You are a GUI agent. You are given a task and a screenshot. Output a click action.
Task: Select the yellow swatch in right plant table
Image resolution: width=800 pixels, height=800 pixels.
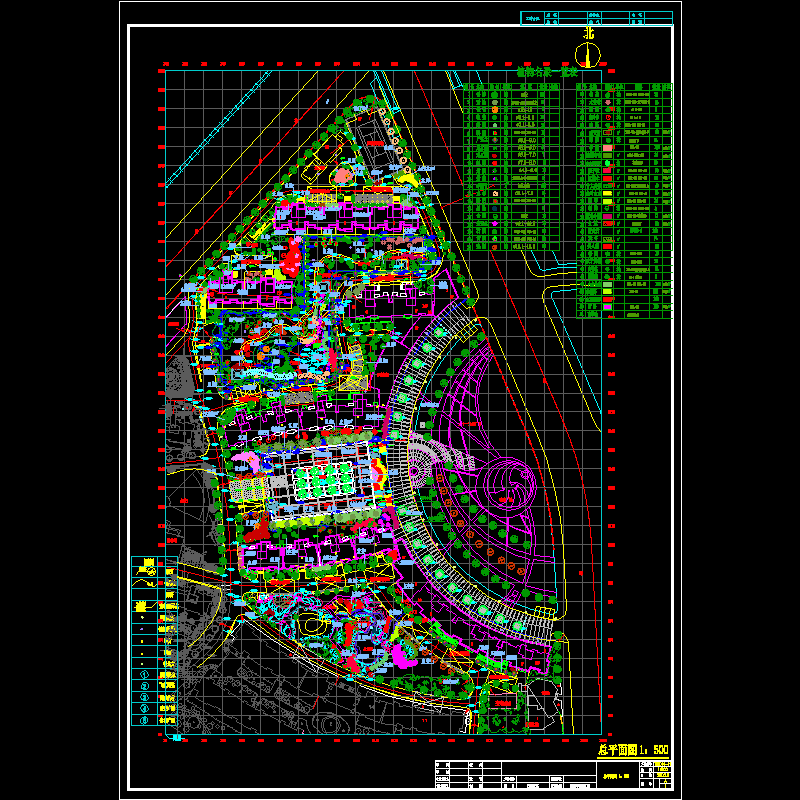[x=607, y=191]
